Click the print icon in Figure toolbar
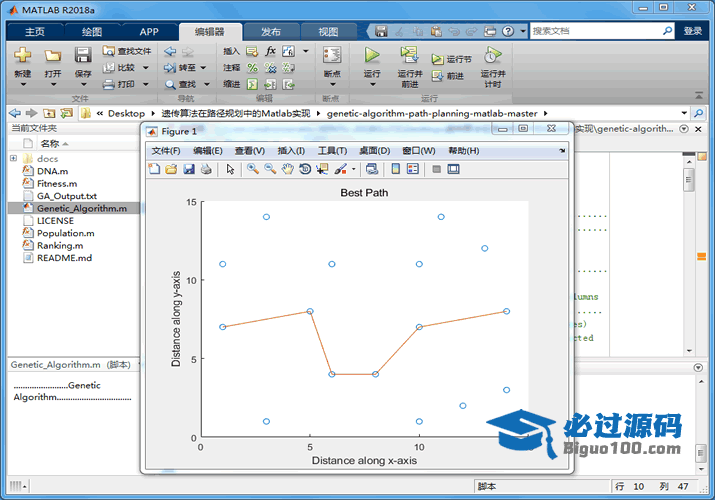 (x=205, y=169)
